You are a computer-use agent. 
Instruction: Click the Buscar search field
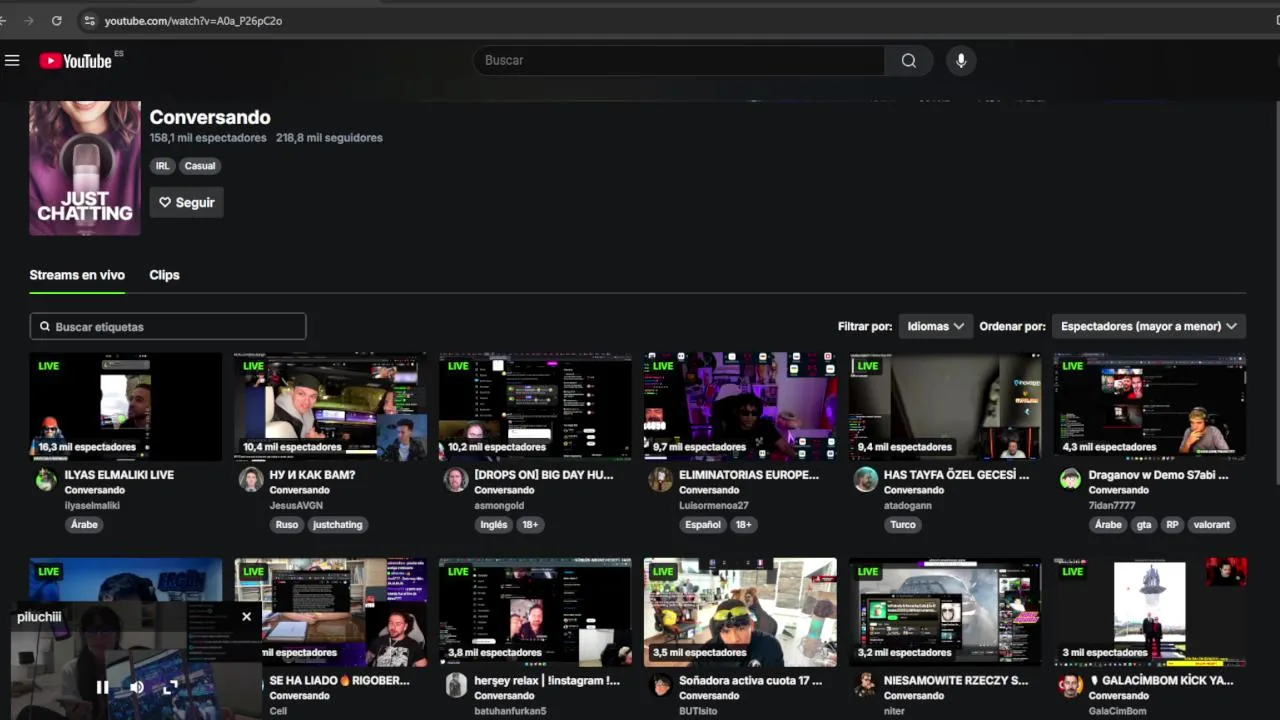point(679,61)
